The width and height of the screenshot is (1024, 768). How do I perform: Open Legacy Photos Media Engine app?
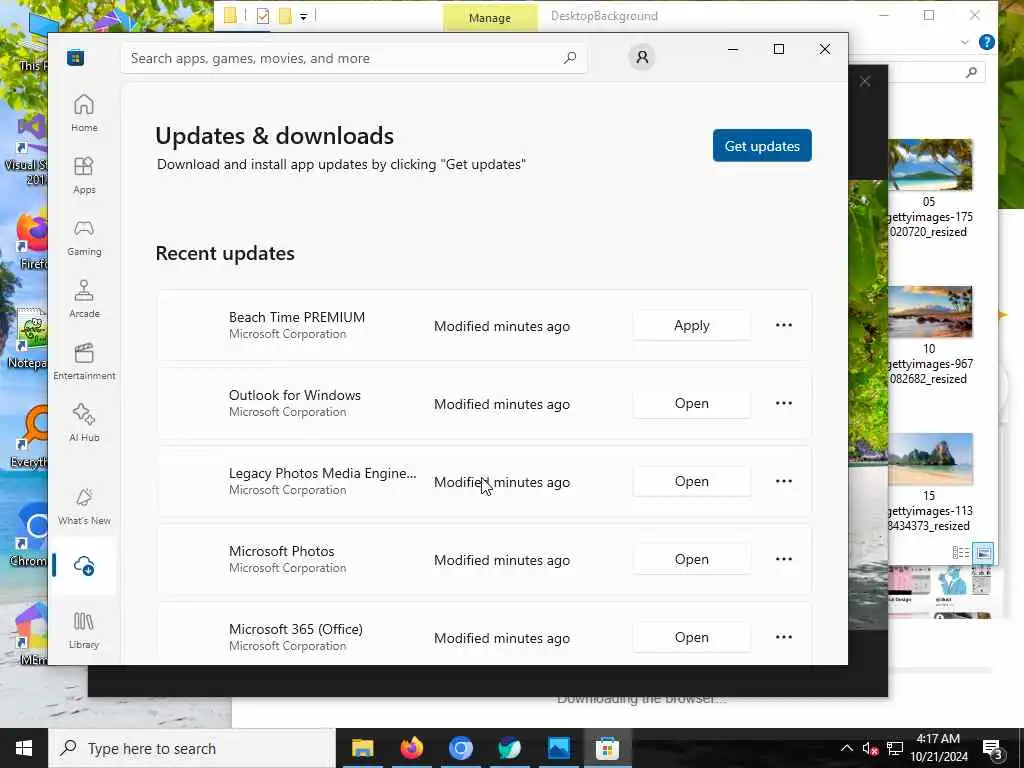coord(692,481)
